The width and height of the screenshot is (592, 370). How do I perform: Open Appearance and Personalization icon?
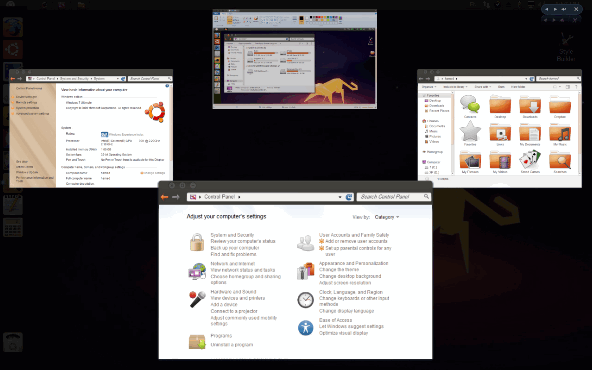click(305, 271)
